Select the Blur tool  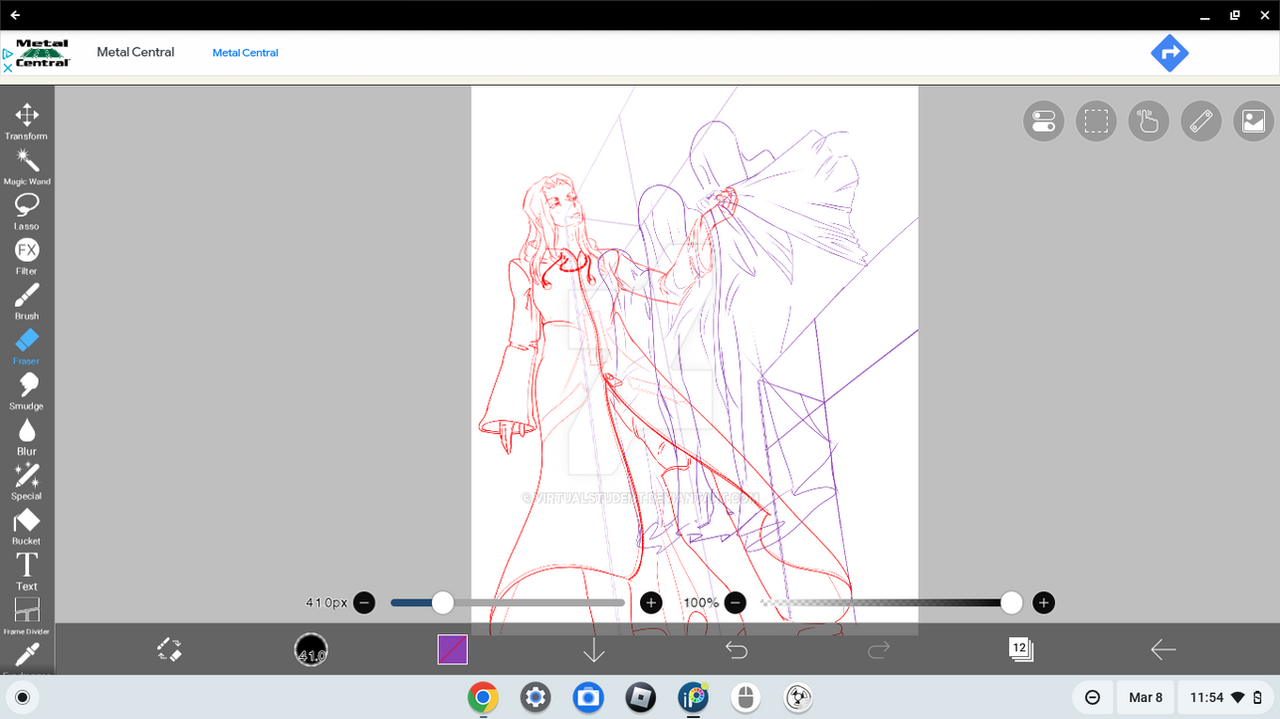point(27,436)
